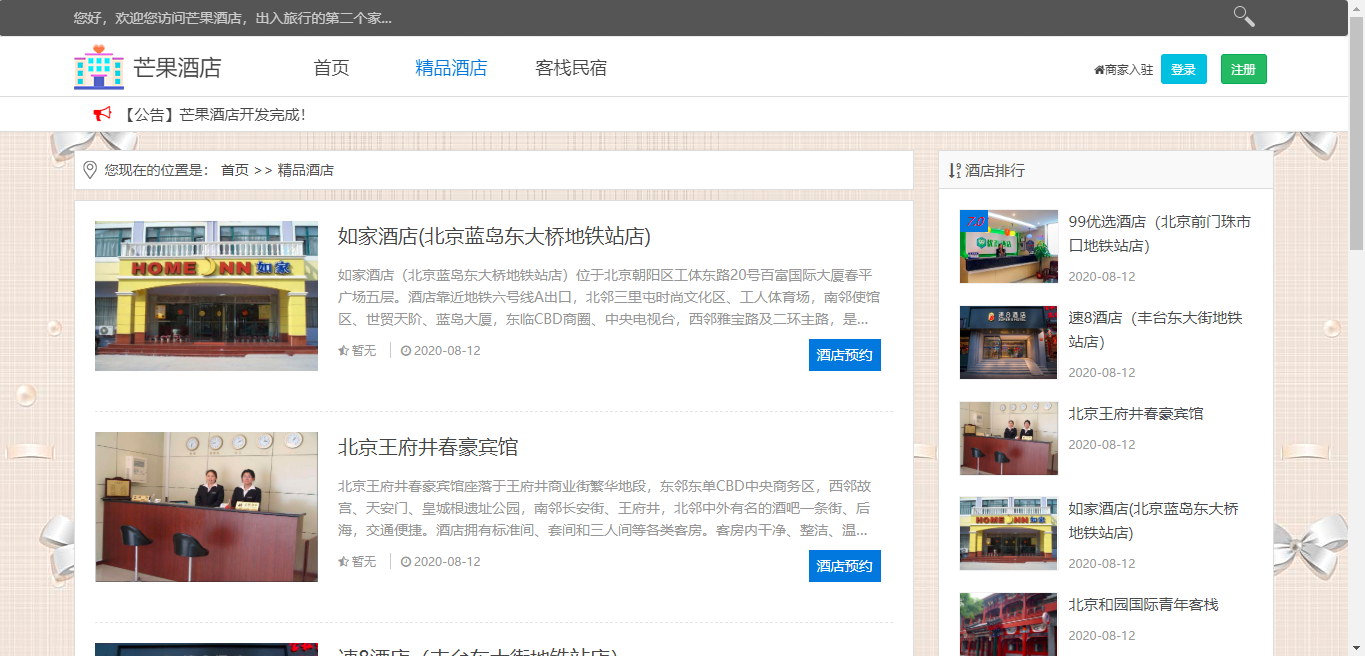Click the 暂无 rating text in 北京王府井春豪宾馆 card
Screen dimensions: 1365x656
[x=364, y=562]
